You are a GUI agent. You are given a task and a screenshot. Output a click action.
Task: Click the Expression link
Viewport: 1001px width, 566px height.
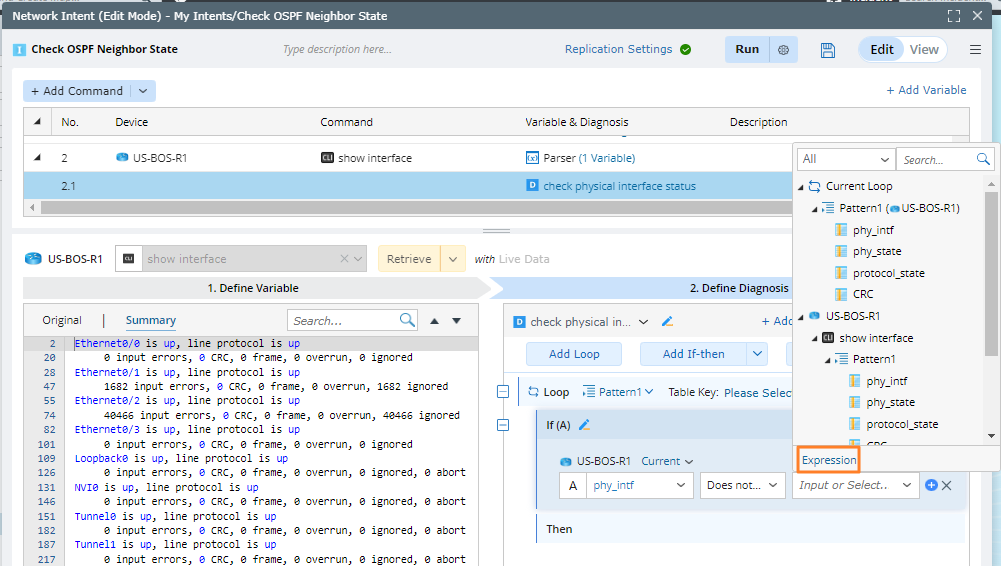(x=829, y=460)
